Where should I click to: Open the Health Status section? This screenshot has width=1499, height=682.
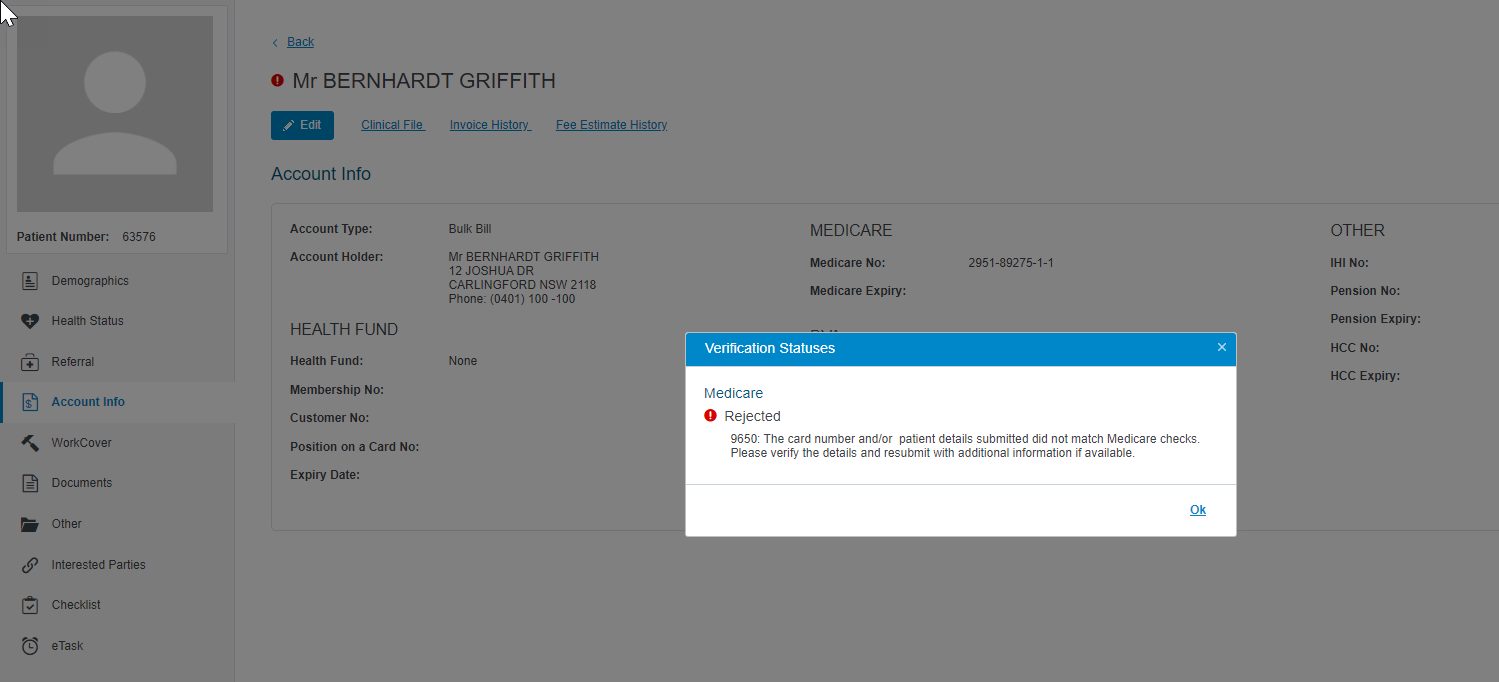(x=88, y=321)
